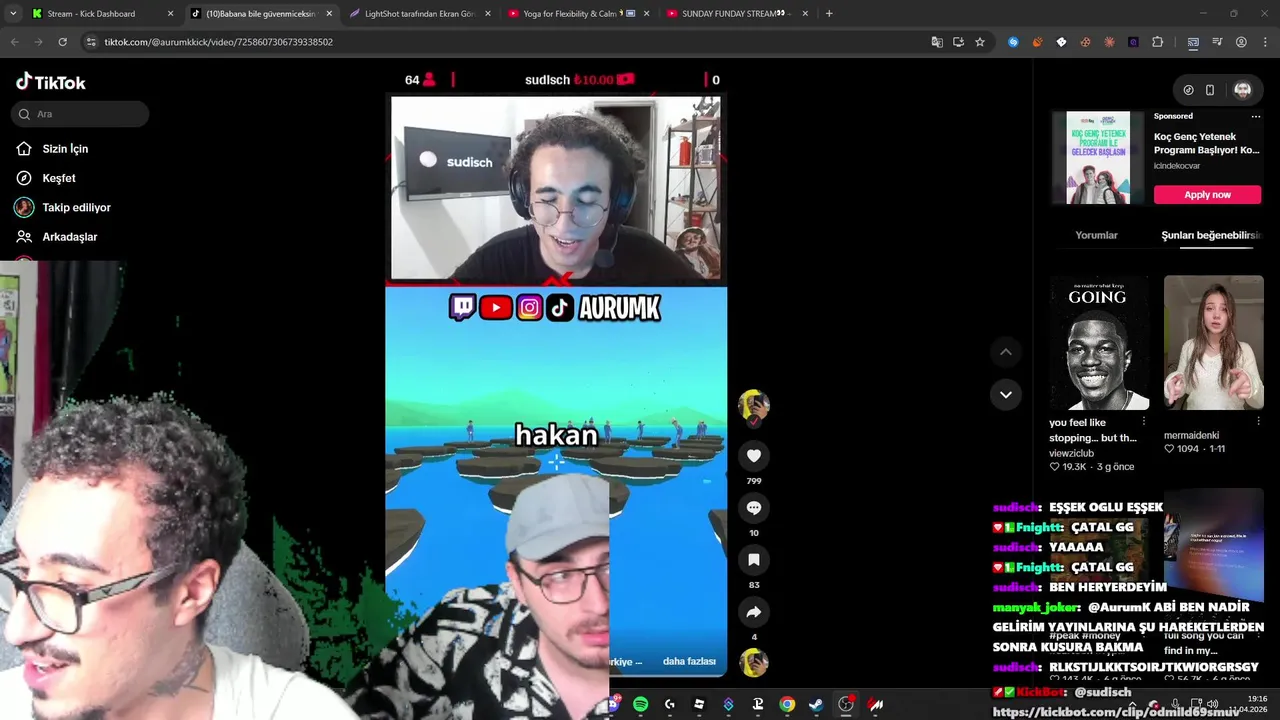Open the media cast icon in toolbar
This screenshot has width=1280, height=720.
point(1193,42)
